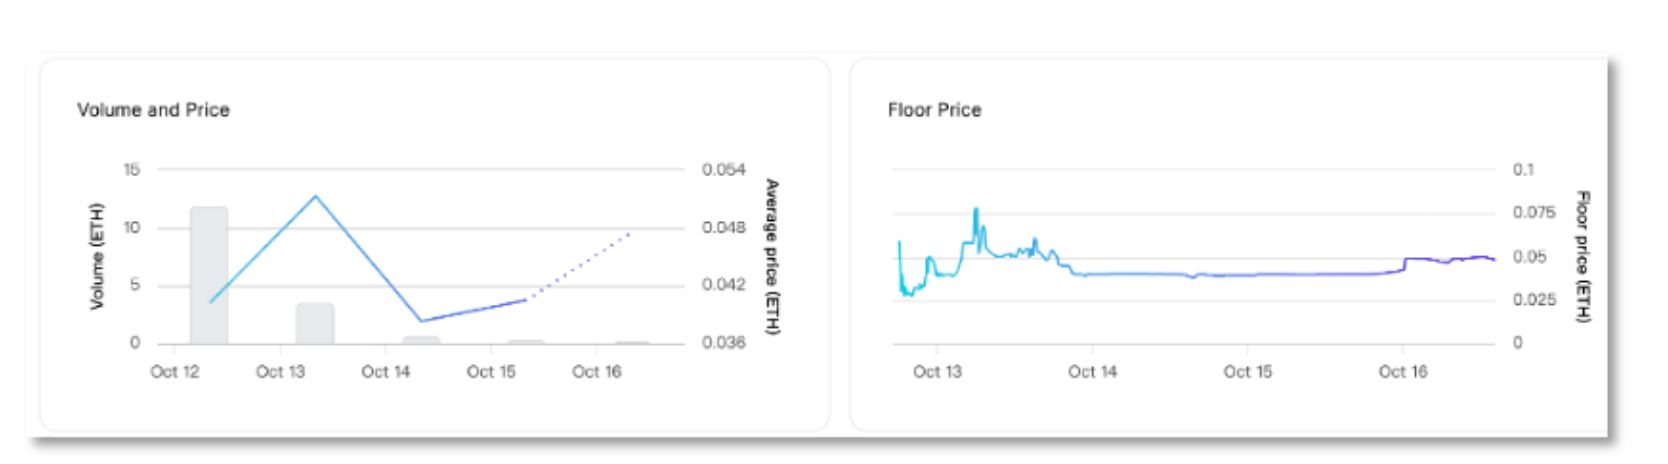The width and height of the screenshot is (1668, 464).
Task: Click the small Oct 14 volume bar
Action: coord(421,340)
